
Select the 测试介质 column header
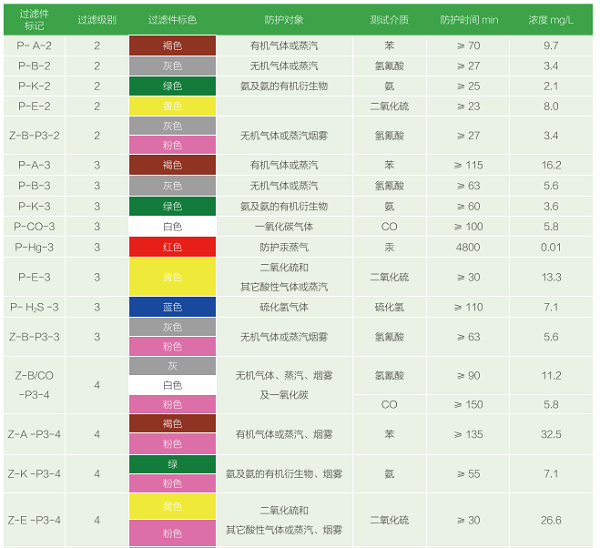coord(389,19)
